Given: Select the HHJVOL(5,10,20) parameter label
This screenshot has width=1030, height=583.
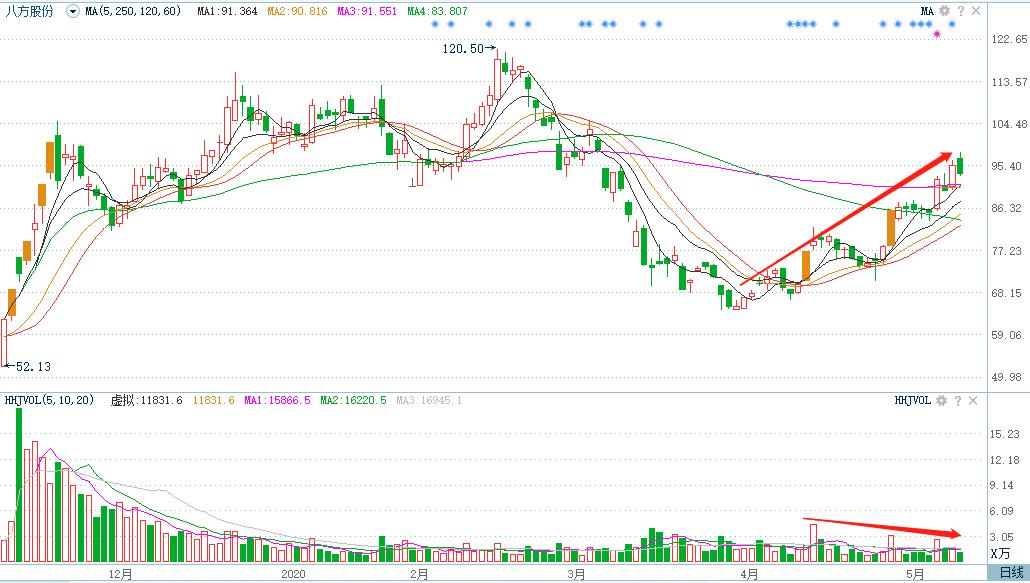Looking at the screenshot, I should click(49, 400).
